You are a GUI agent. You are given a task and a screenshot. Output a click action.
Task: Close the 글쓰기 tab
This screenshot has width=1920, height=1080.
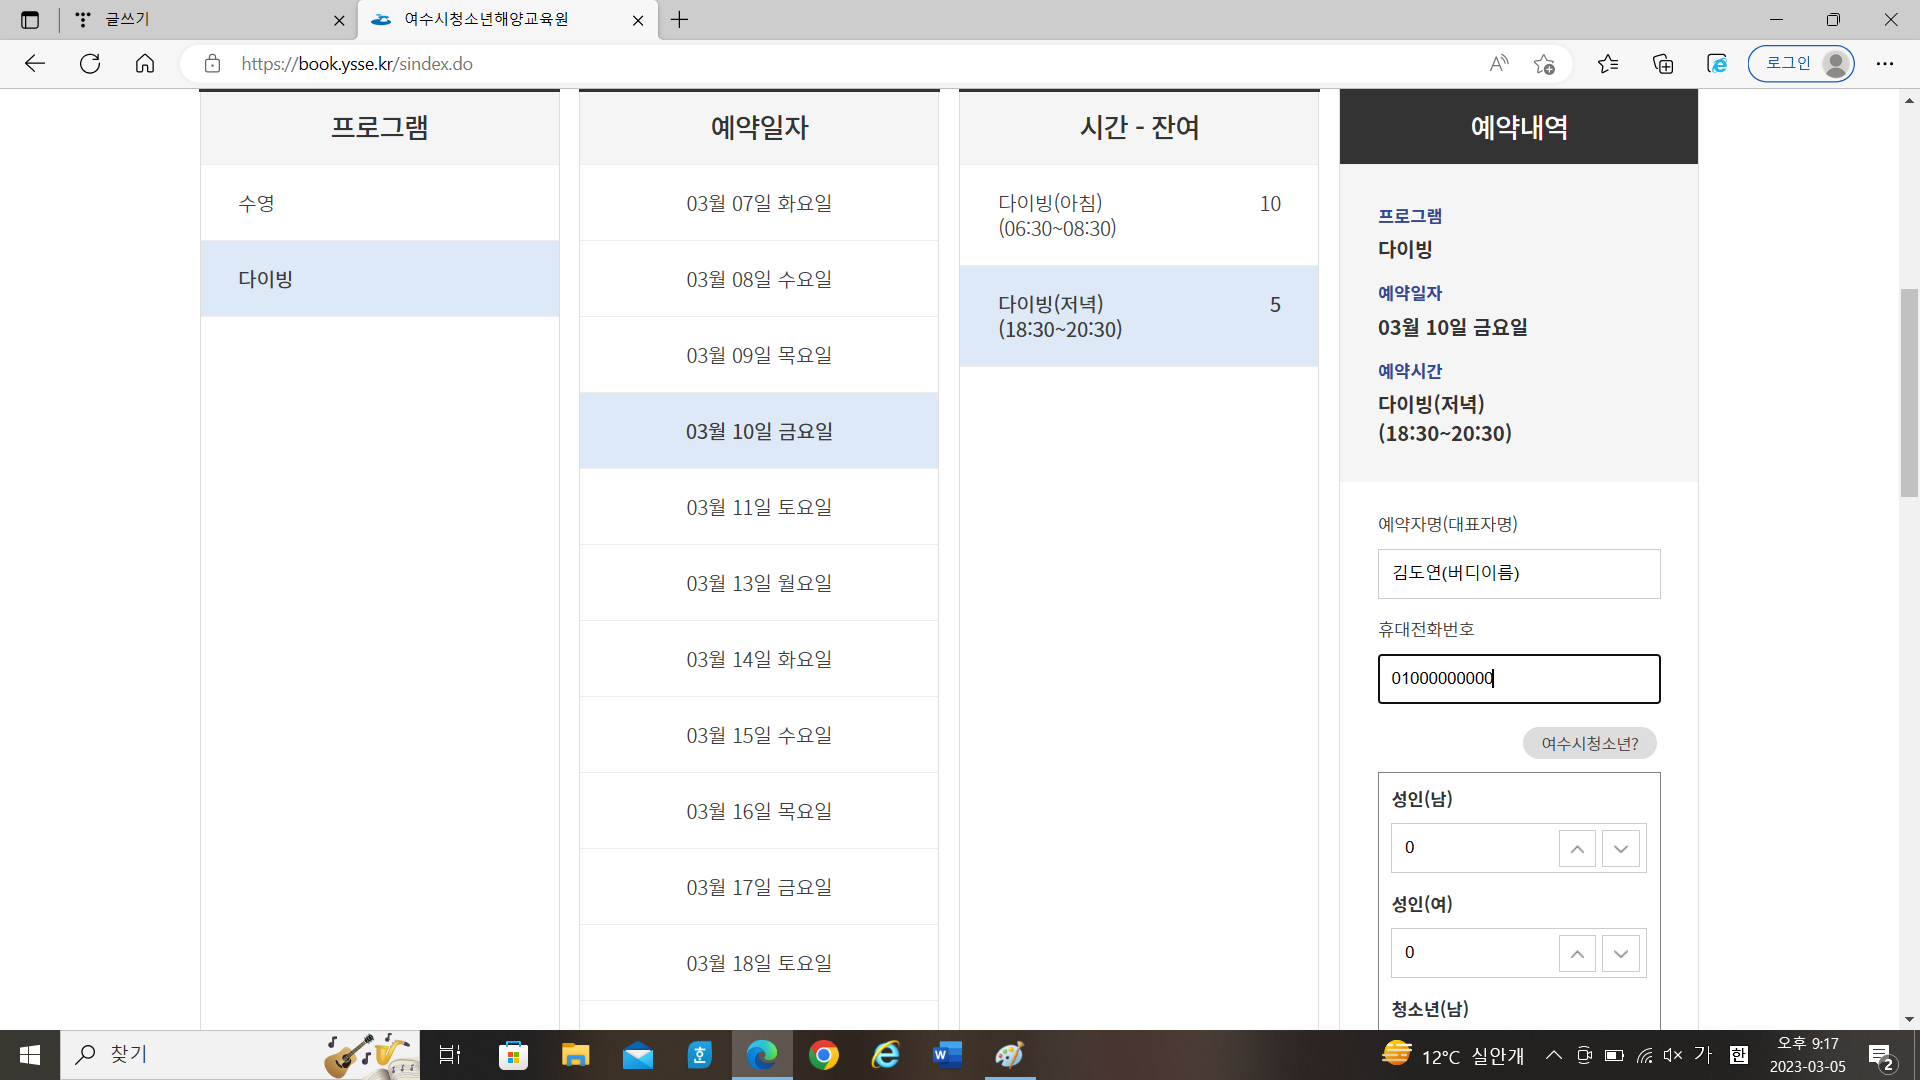pyautogui.click(x=339, y=20)
